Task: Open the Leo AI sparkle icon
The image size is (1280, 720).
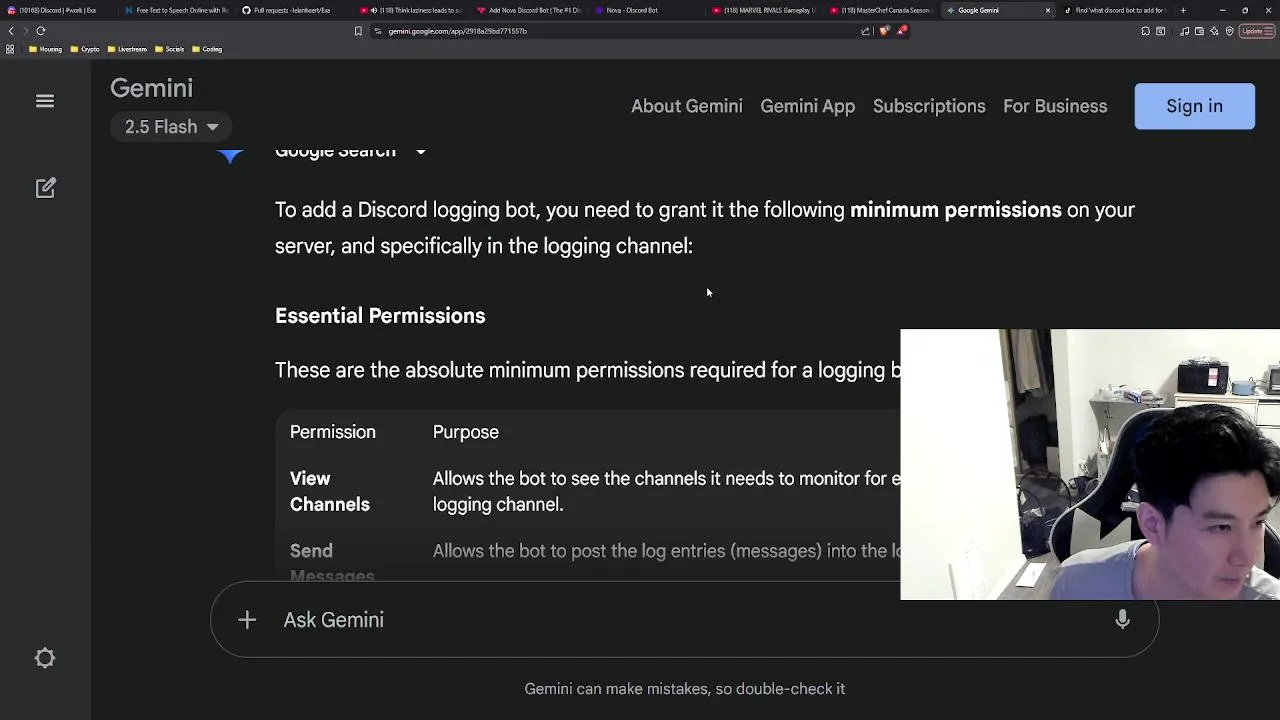Action: (1214, 31)
